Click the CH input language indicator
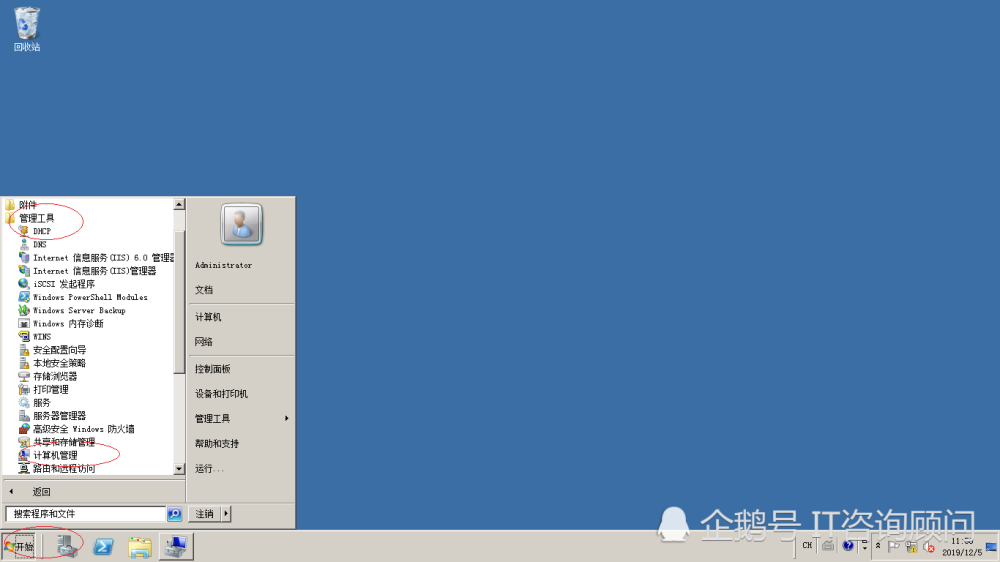The image size is (1000, 562). pos(807,545)
